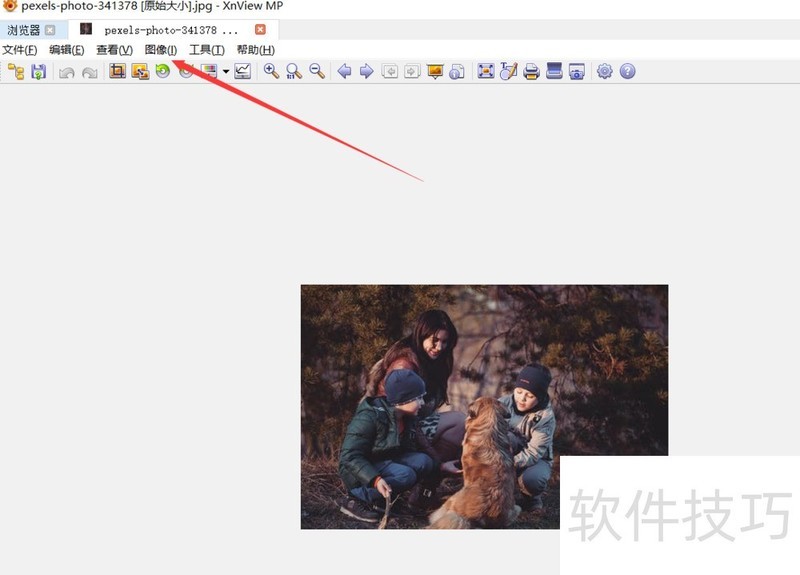Zoom out with the minus magnifier
This screenshot has height=575, width=800.
317,71
